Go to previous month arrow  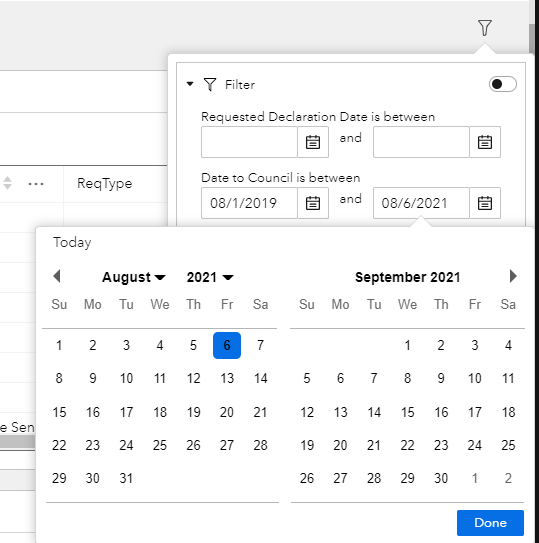(x=57, y=276)
